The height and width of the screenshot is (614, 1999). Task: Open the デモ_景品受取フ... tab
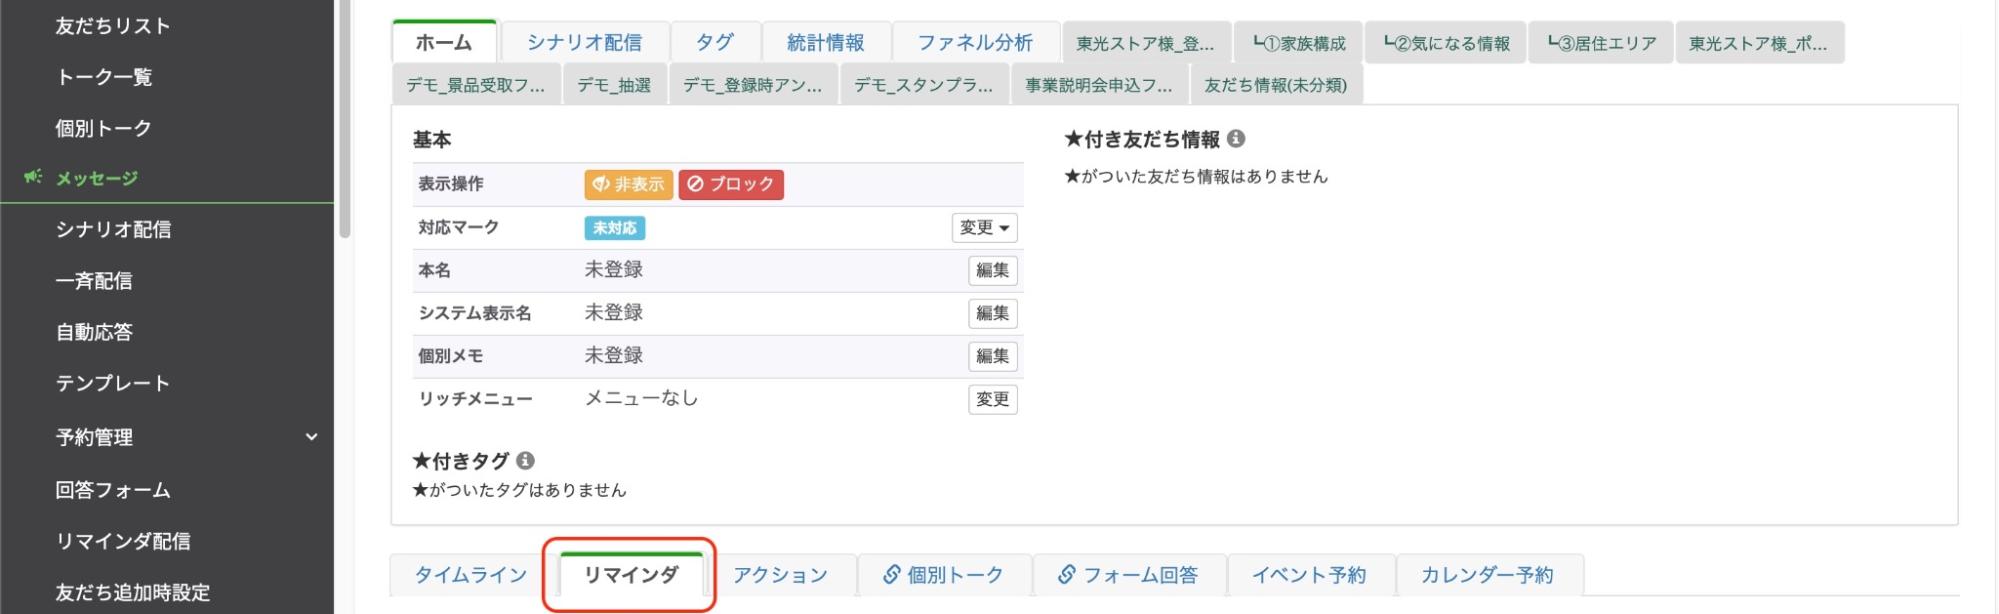(476, 85)
